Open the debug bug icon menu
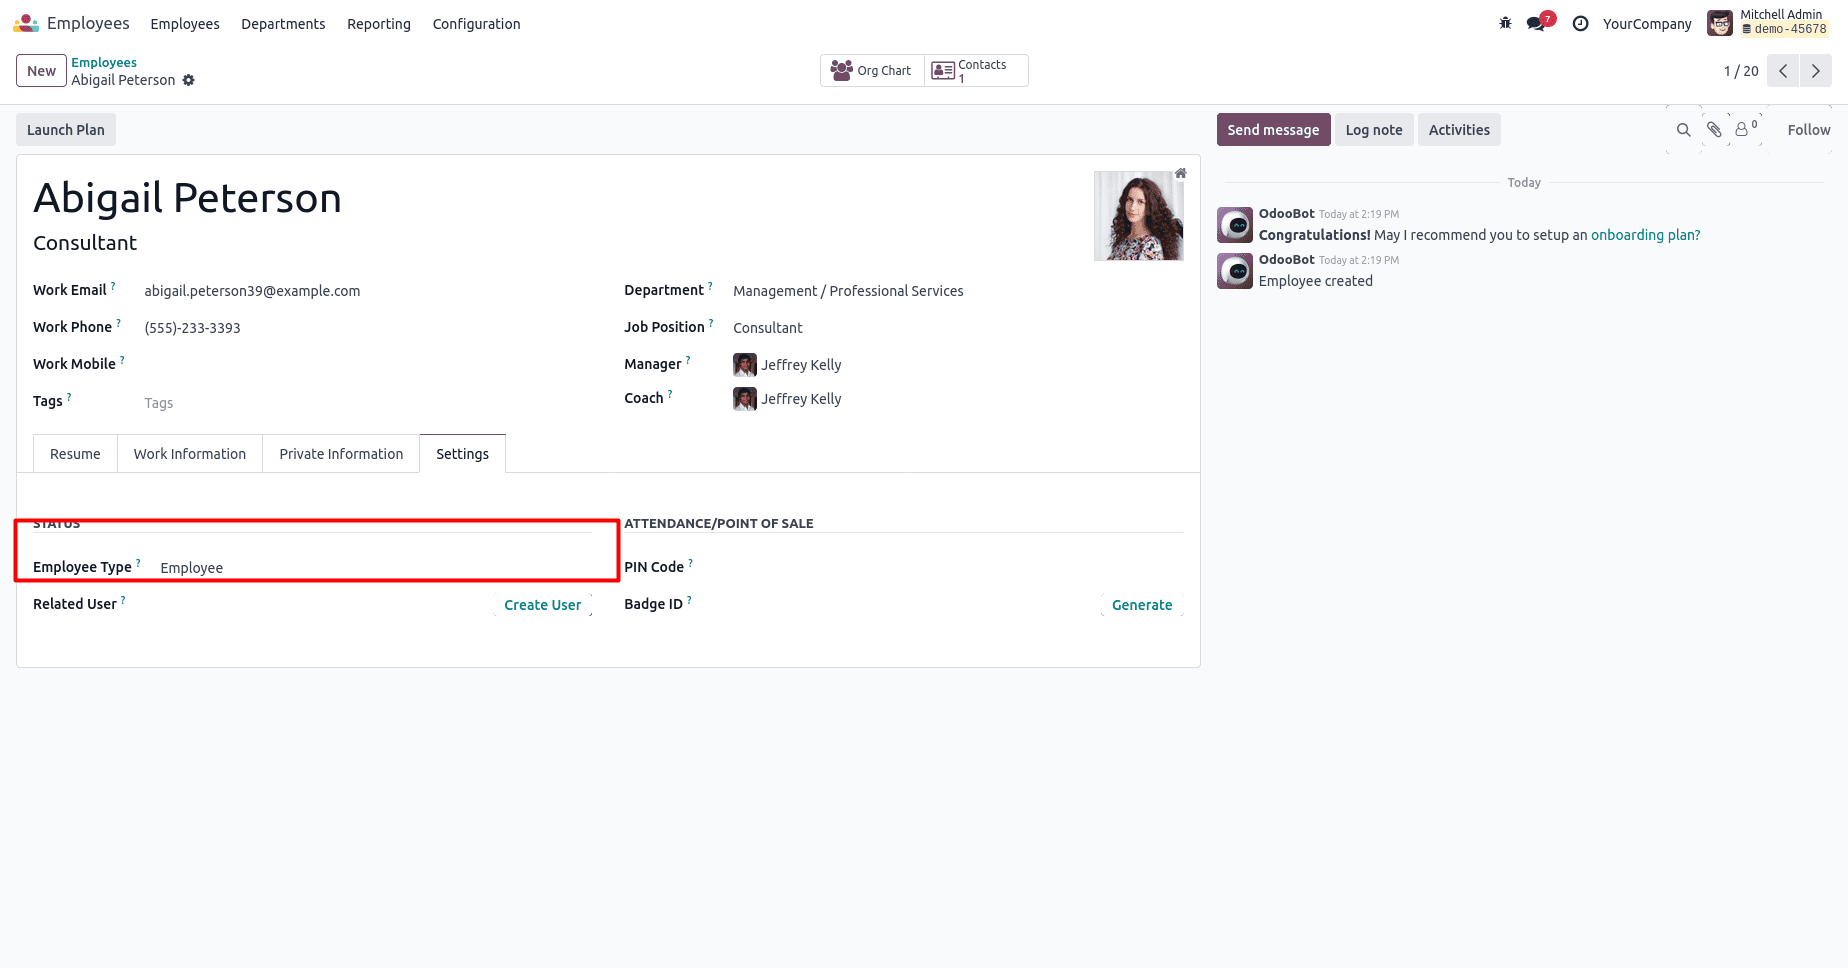The height and width of the screenshot is (968, 1848). [x=1505, y=23]
